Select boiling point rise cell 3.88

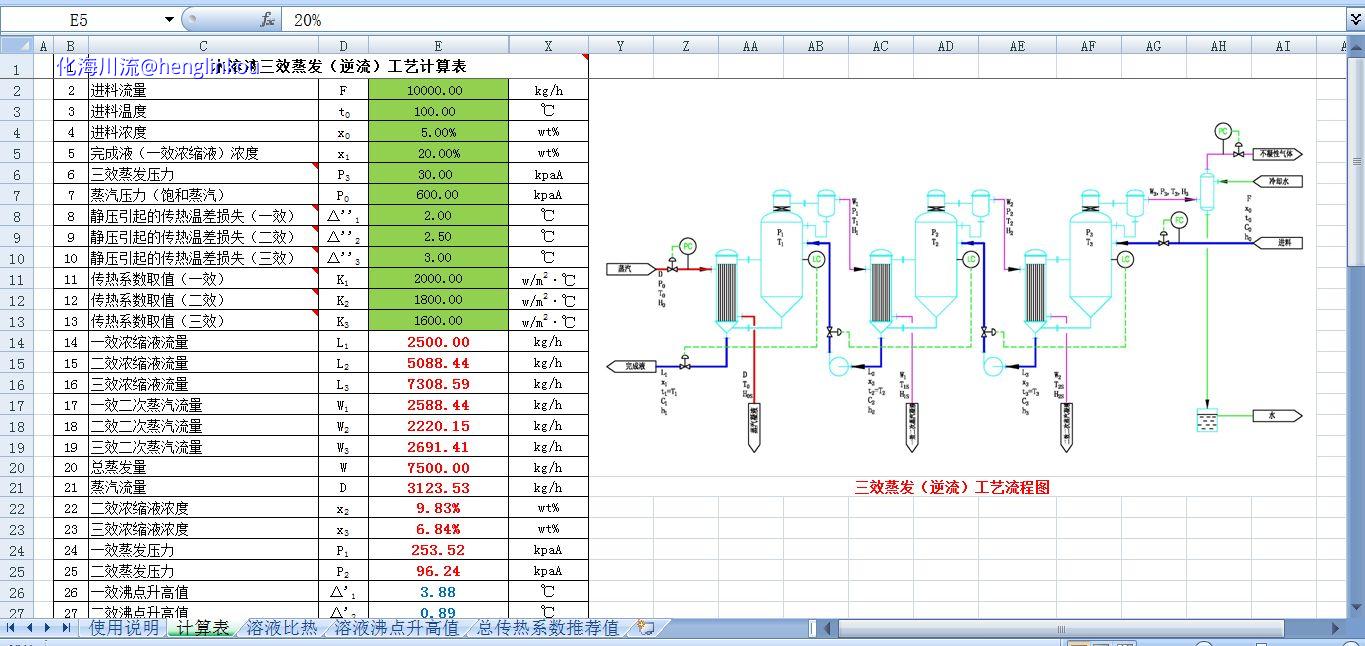click(438, 592)
